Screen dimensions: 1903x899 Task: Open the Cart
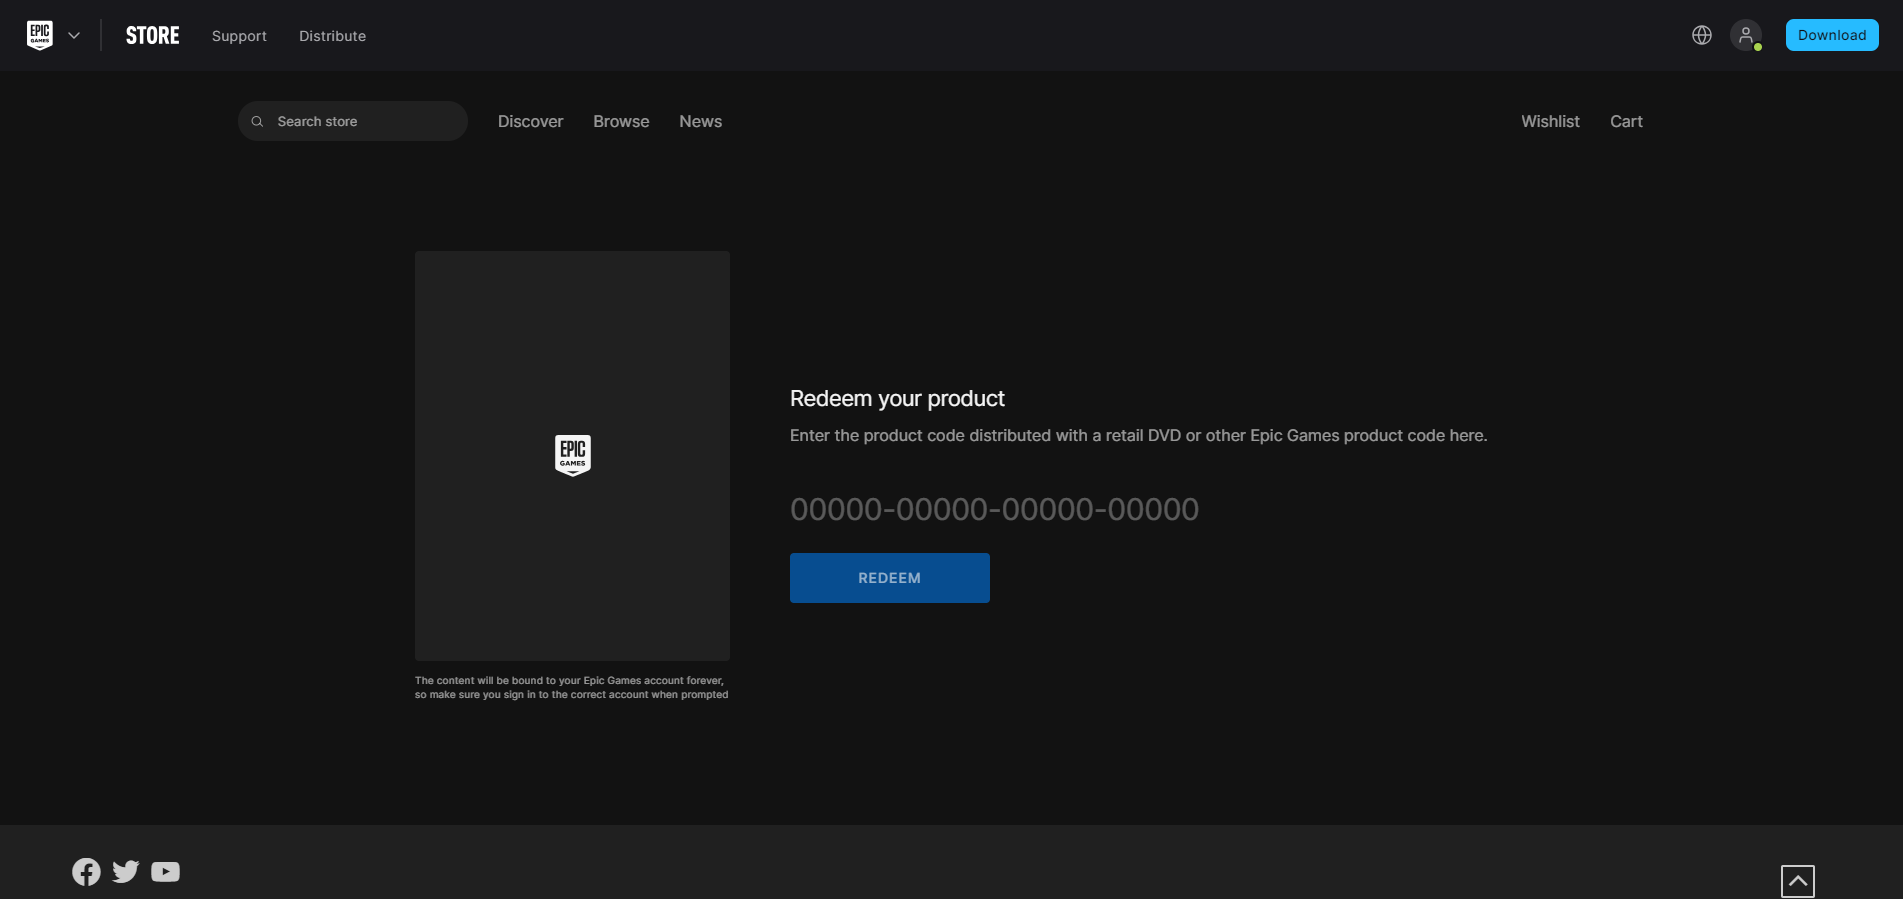coord(1626,121)
